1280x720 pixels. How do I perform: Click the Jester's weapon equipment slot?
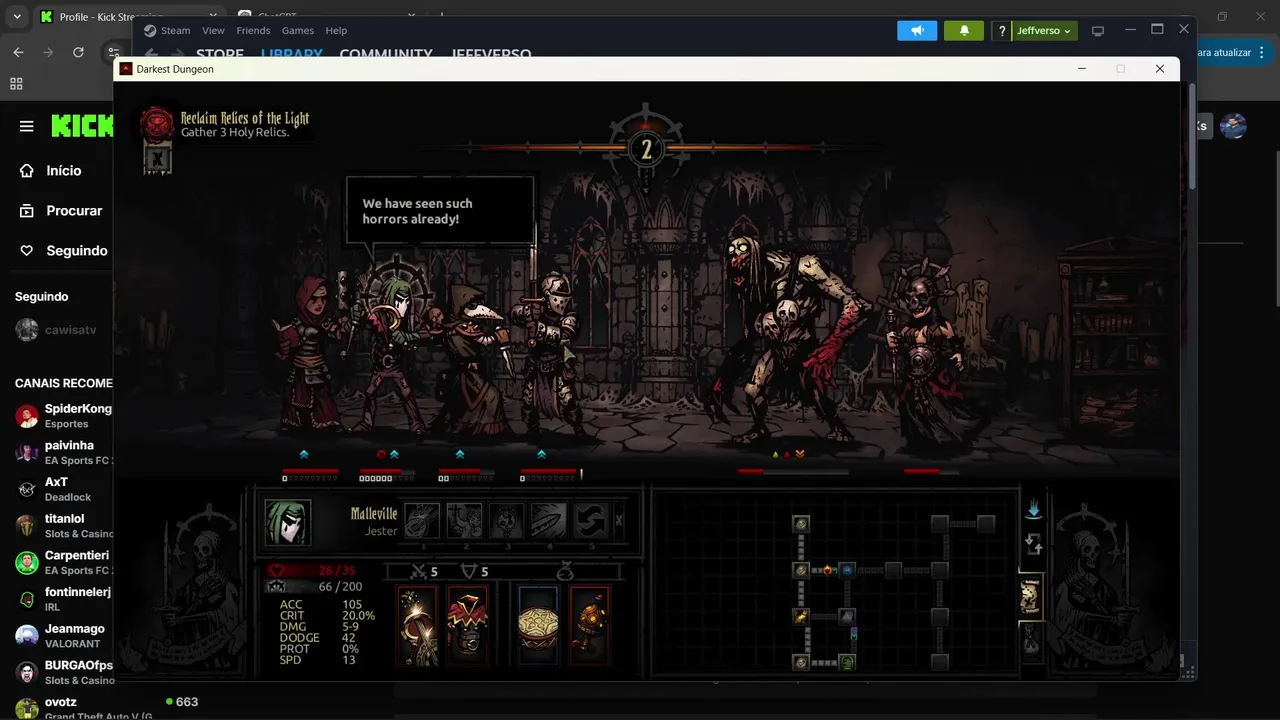(x=418, y=626)
